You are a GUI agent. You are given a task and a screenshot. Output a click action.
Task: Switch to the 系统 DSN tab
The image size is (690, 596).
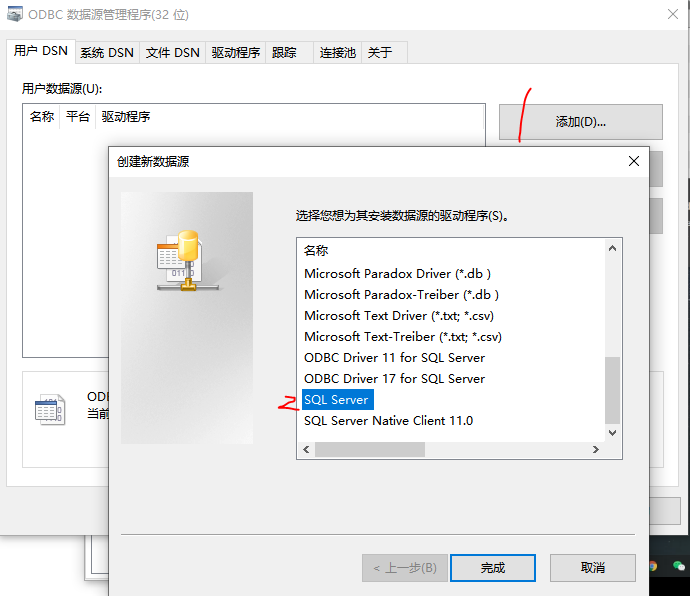pos(107,53)
